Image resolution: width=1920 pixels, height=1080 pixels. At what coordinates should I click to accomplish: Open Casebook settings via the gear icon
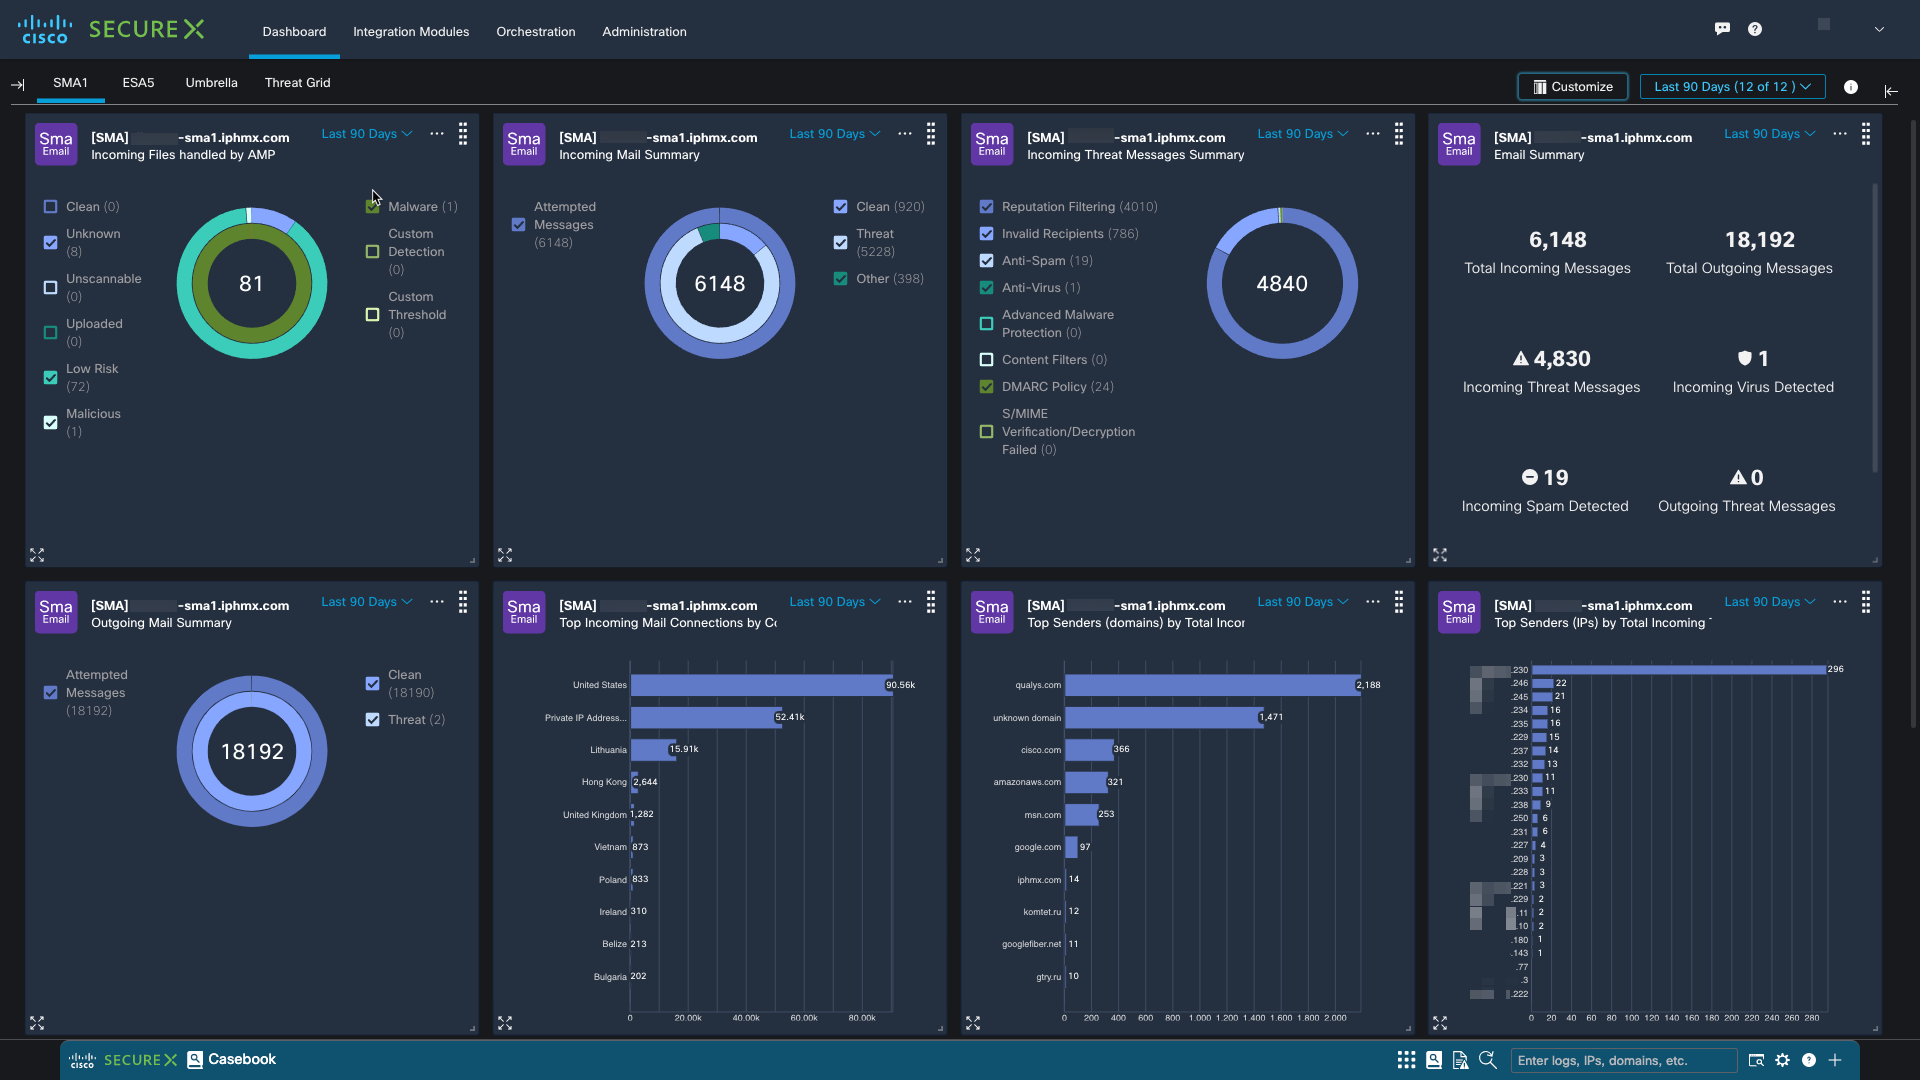[x=1784, y=1060]
